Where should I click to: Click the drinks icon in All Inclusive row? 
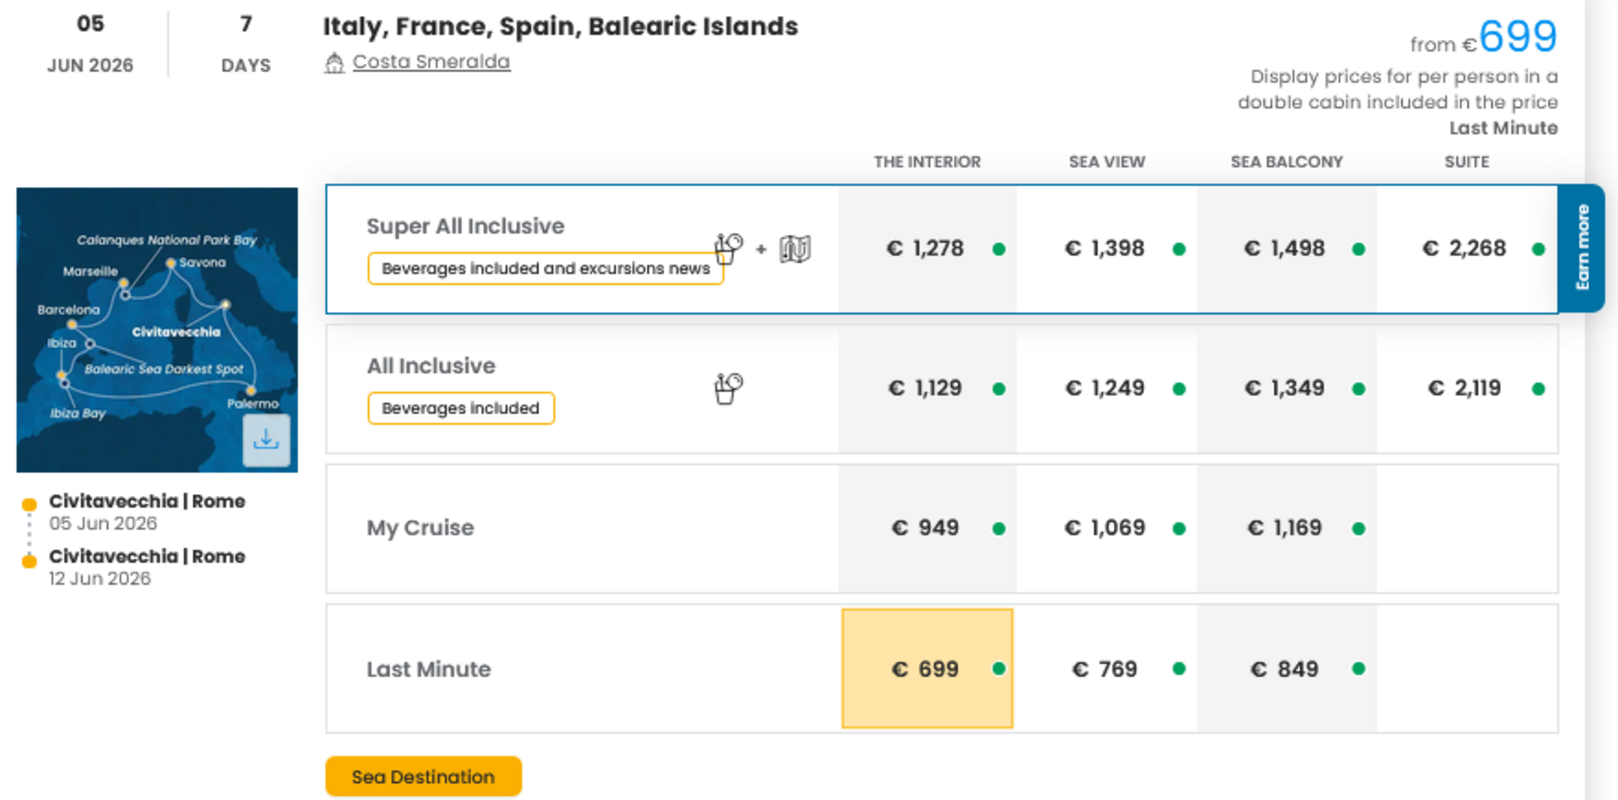click(728, 388)
